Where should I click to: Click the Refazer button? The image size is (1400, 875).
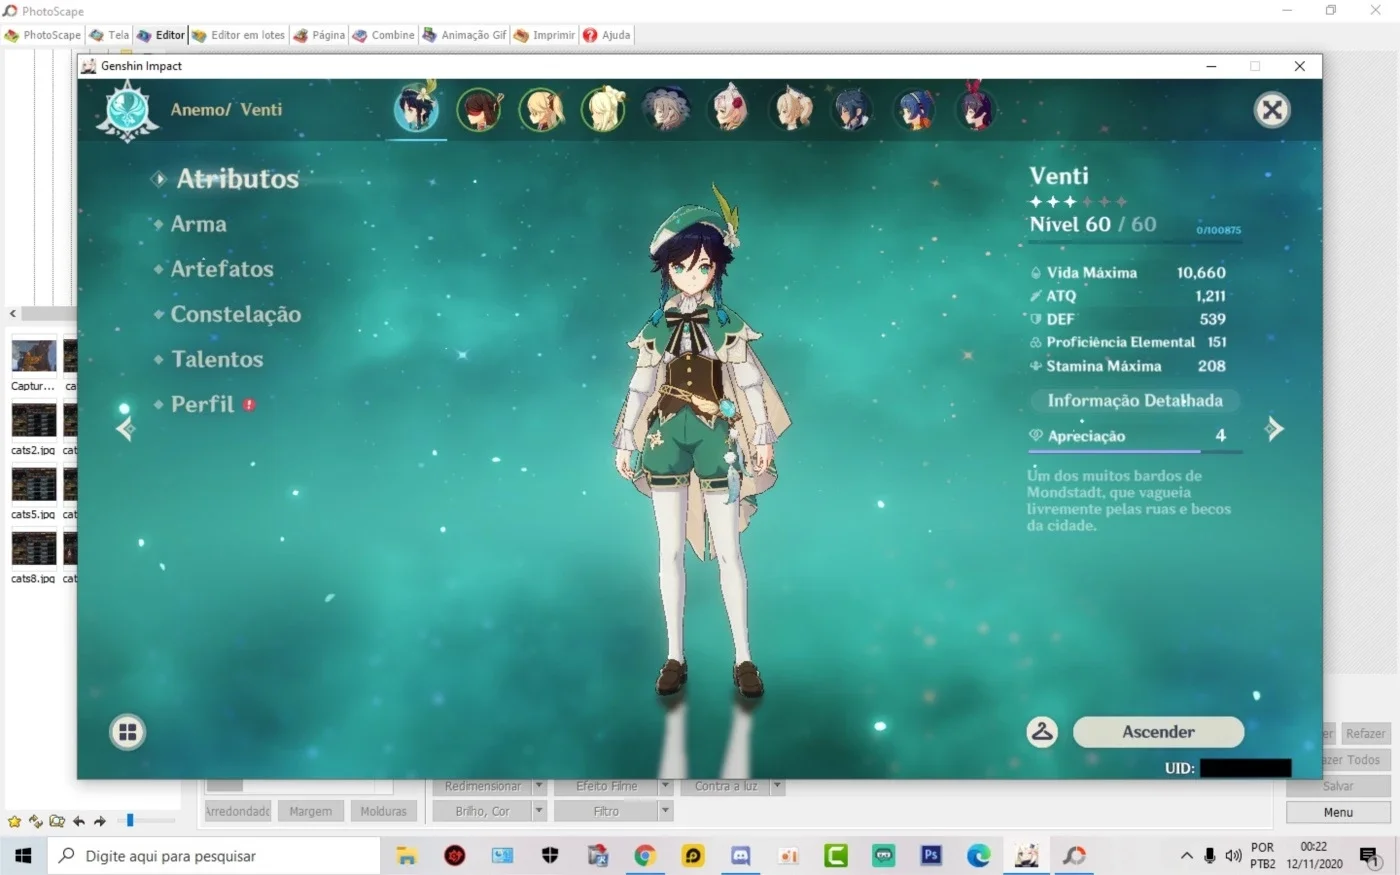pos(1365,733)
